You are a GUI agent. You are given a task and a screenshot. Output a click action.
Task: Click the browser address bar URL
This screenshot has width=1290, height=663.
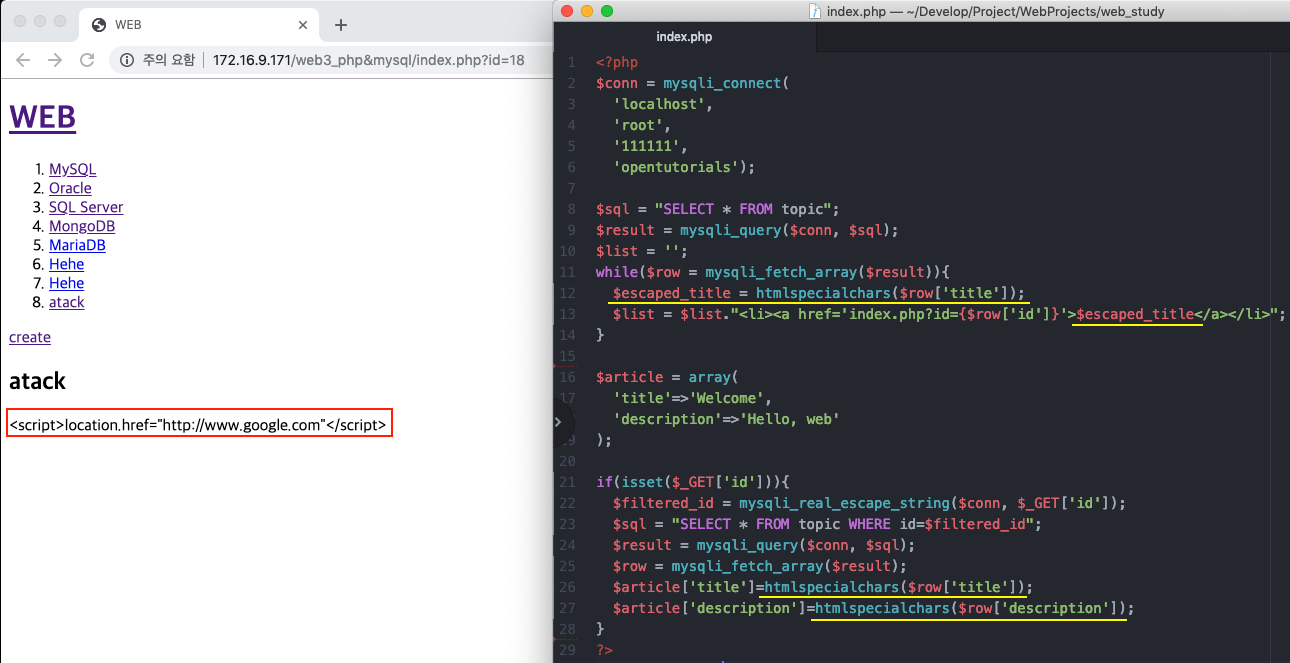click(x=368, y=60)
